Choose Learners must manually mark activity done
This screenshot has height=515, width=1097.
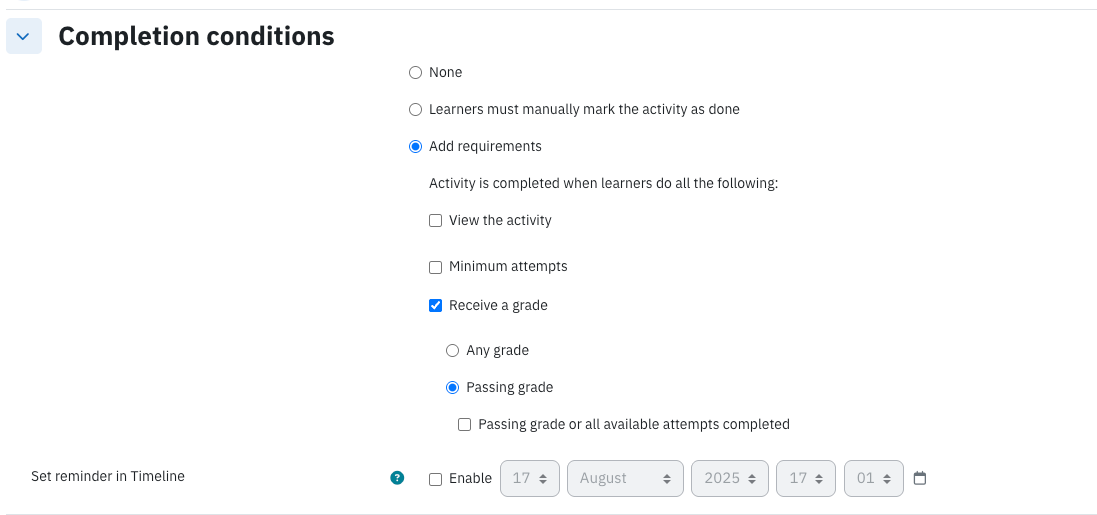coord(416,109)
